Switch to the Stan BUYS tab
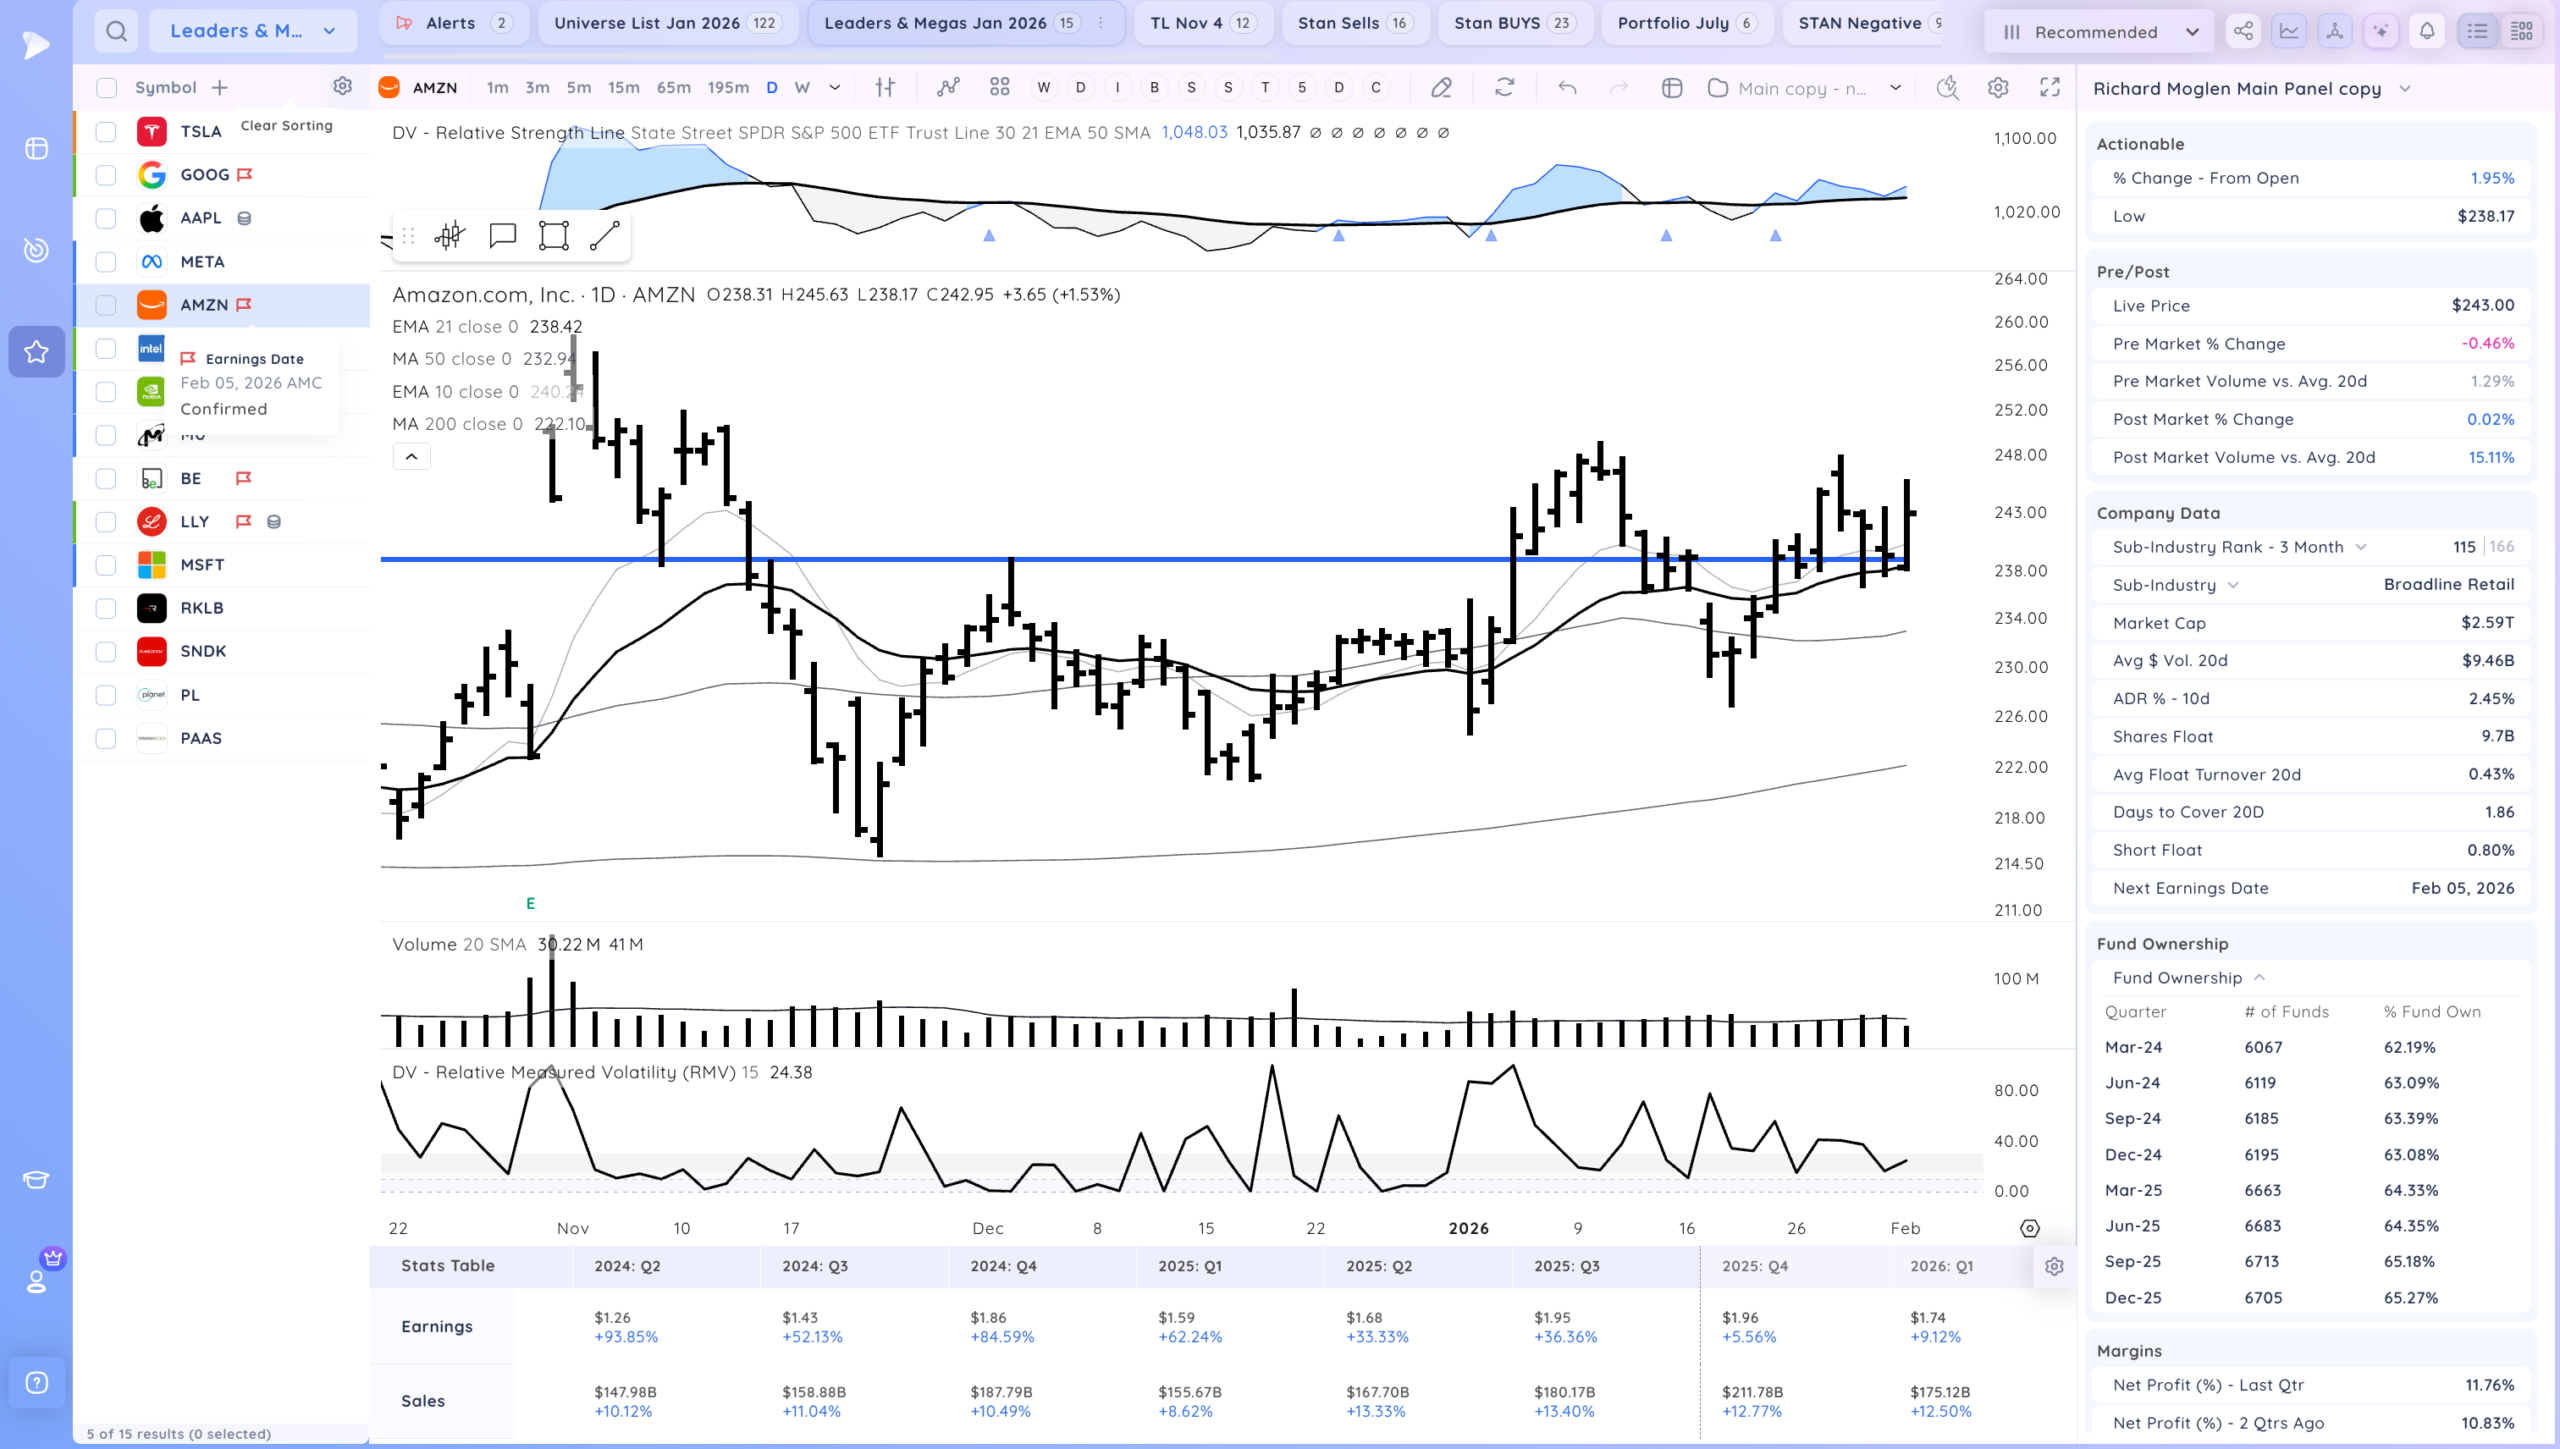2560x1449 pixels. [1514, 23]
